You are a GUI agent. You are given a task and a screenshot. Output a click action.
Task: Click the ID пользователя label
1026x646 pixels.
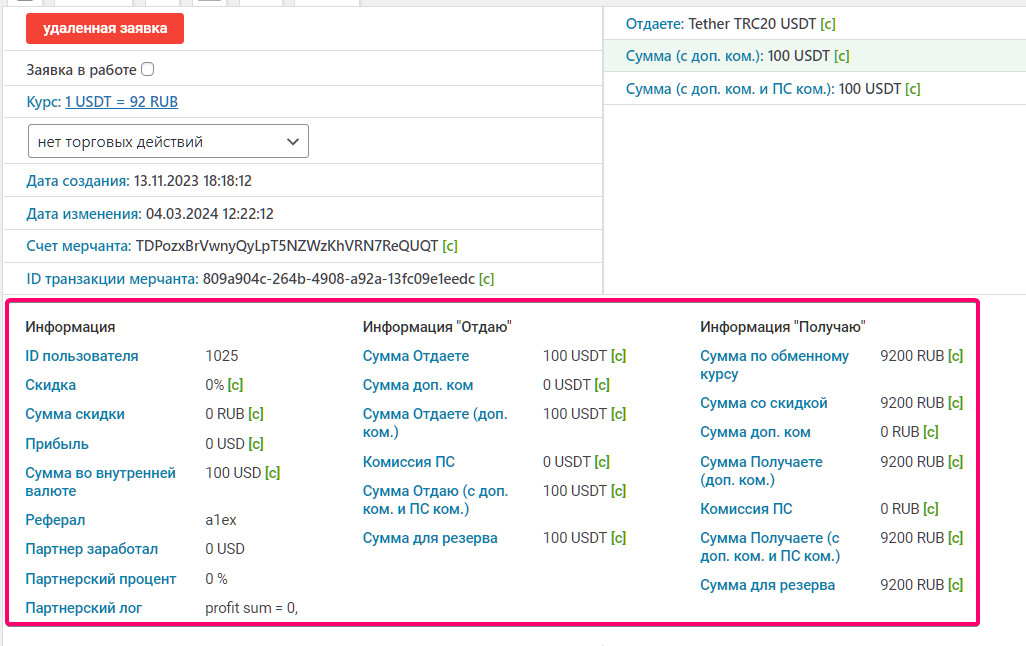coord(82,356)
